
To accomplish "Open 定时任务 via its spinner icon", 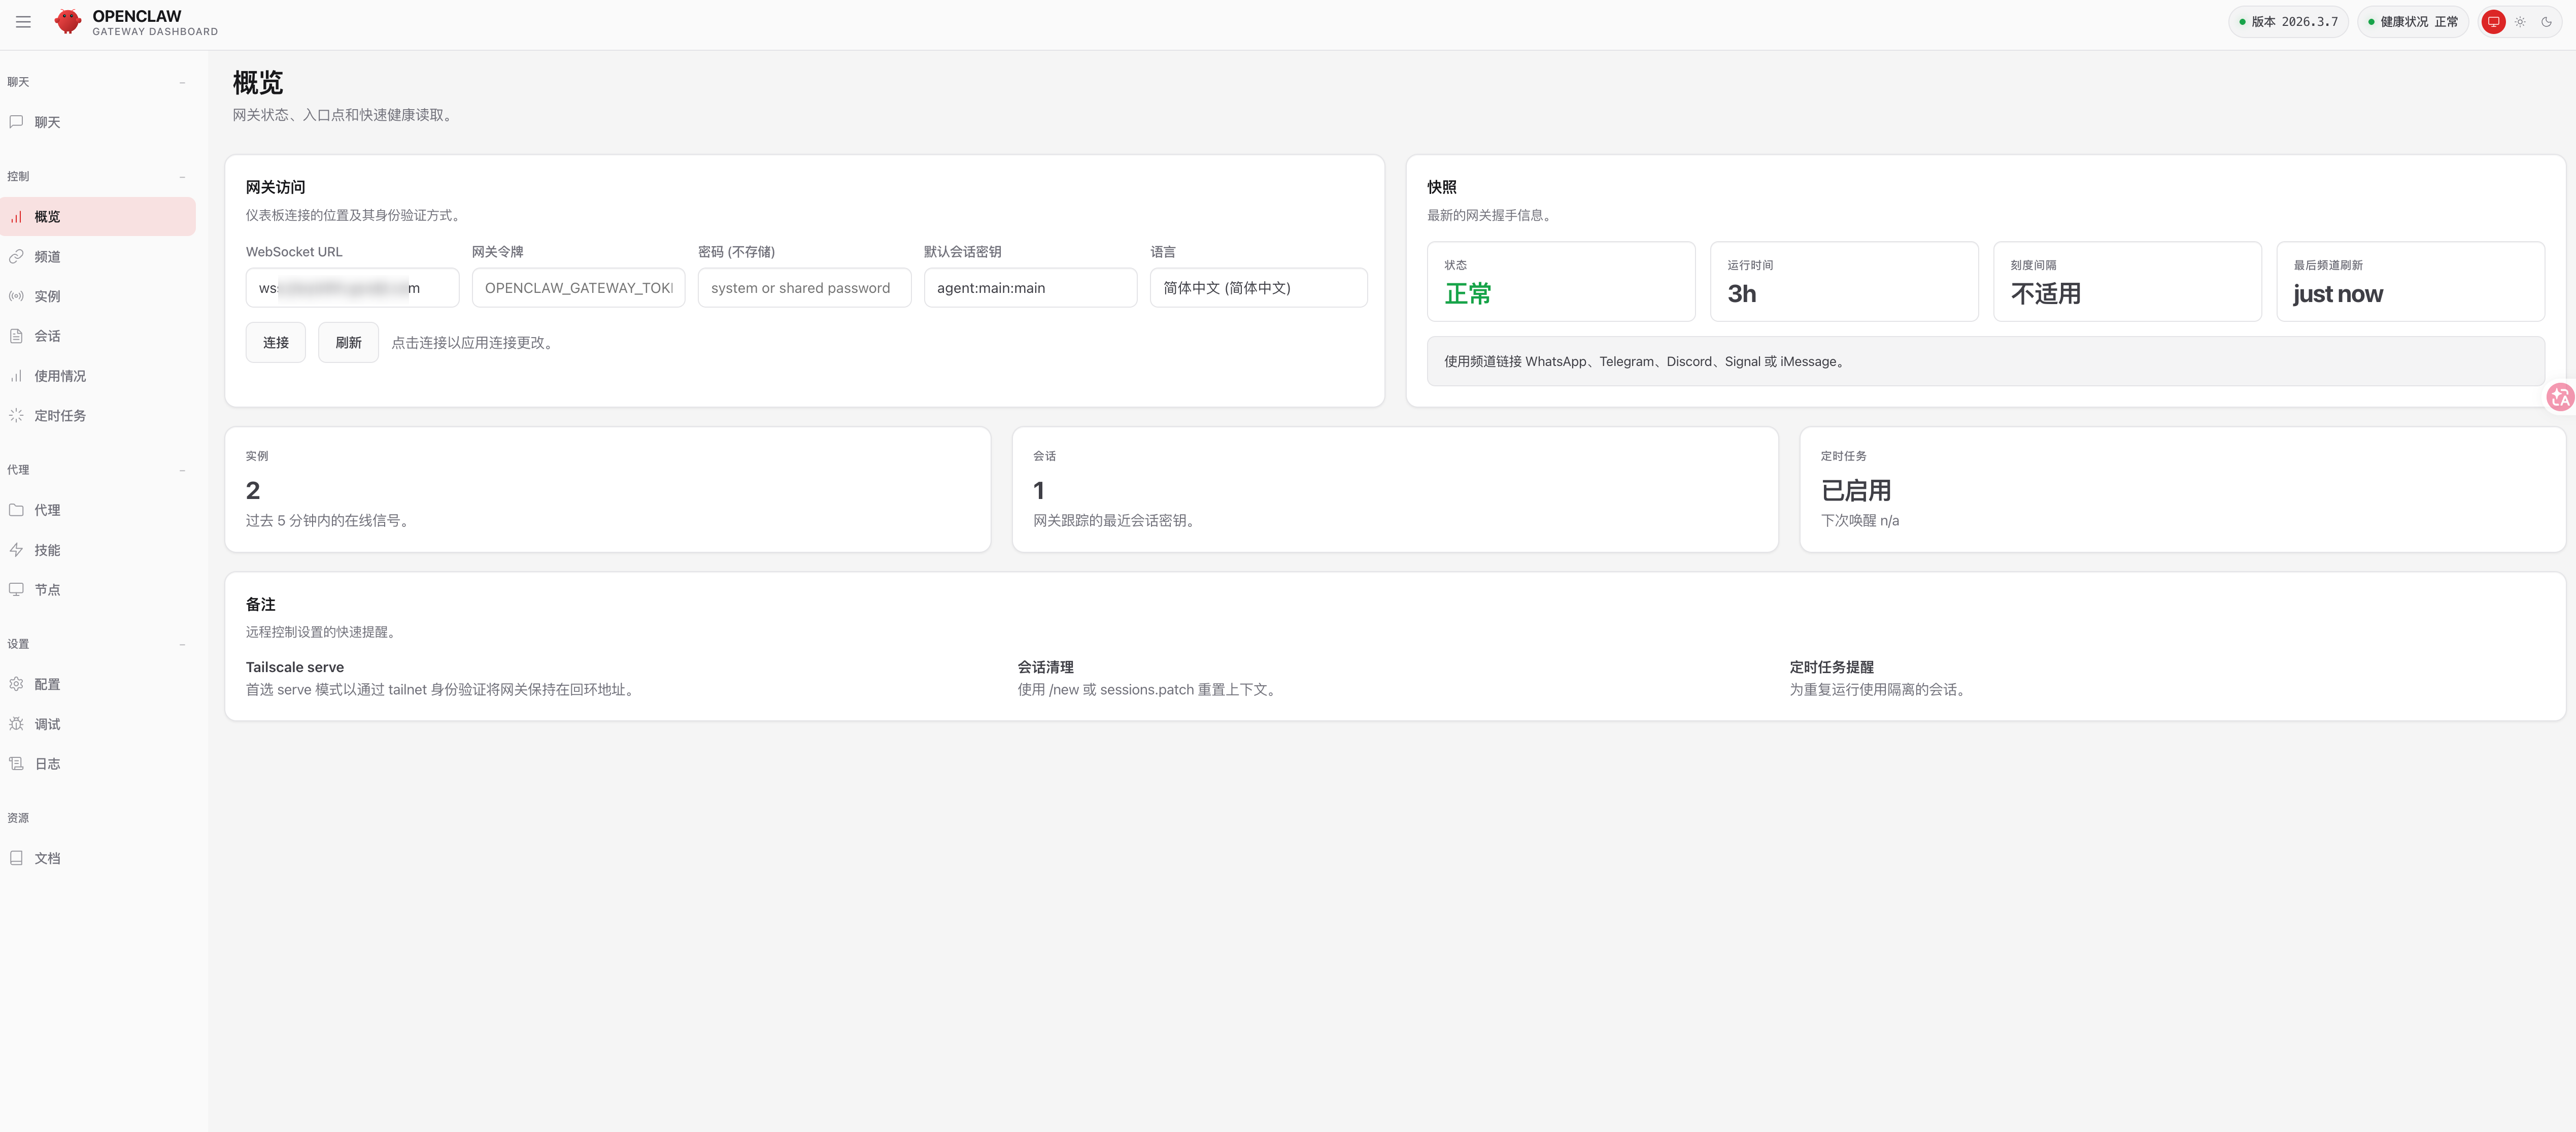I will point(16,416).
